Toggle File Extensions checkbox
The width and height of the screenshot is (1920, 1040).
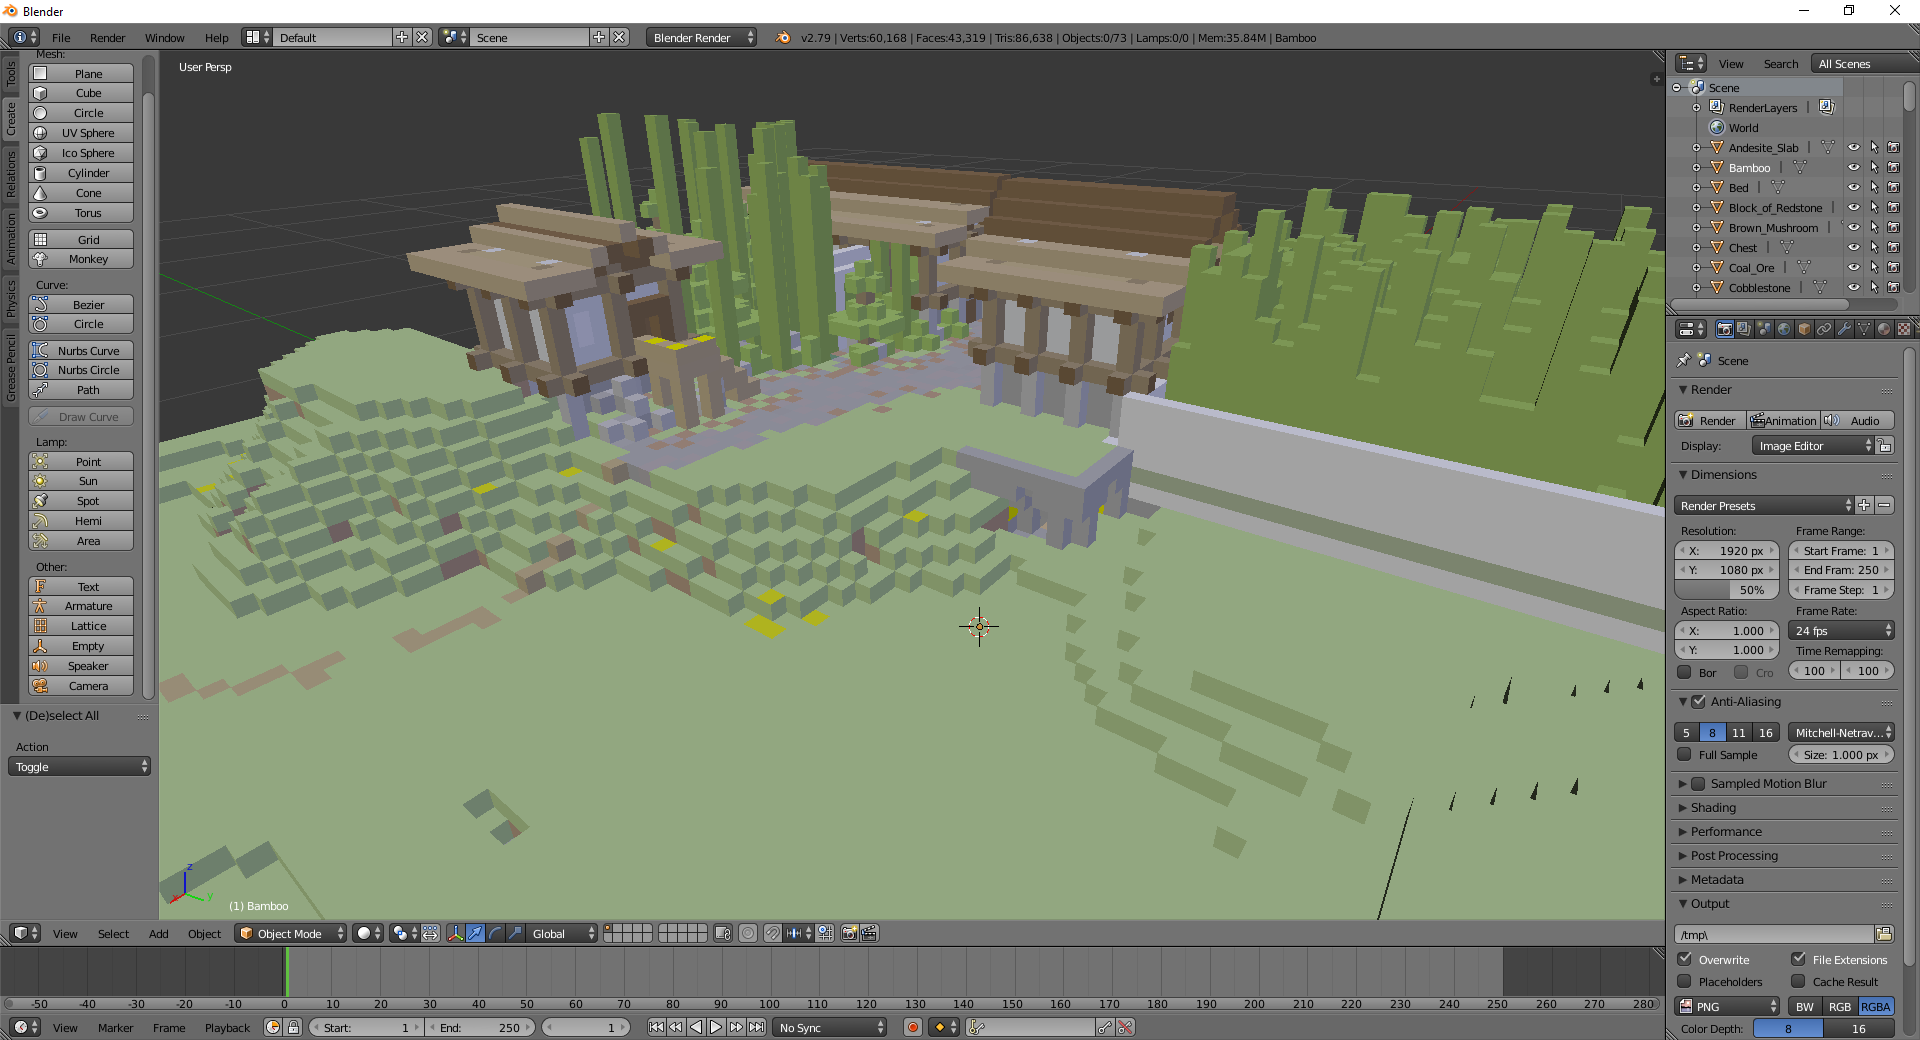(x=1798, y=959)
